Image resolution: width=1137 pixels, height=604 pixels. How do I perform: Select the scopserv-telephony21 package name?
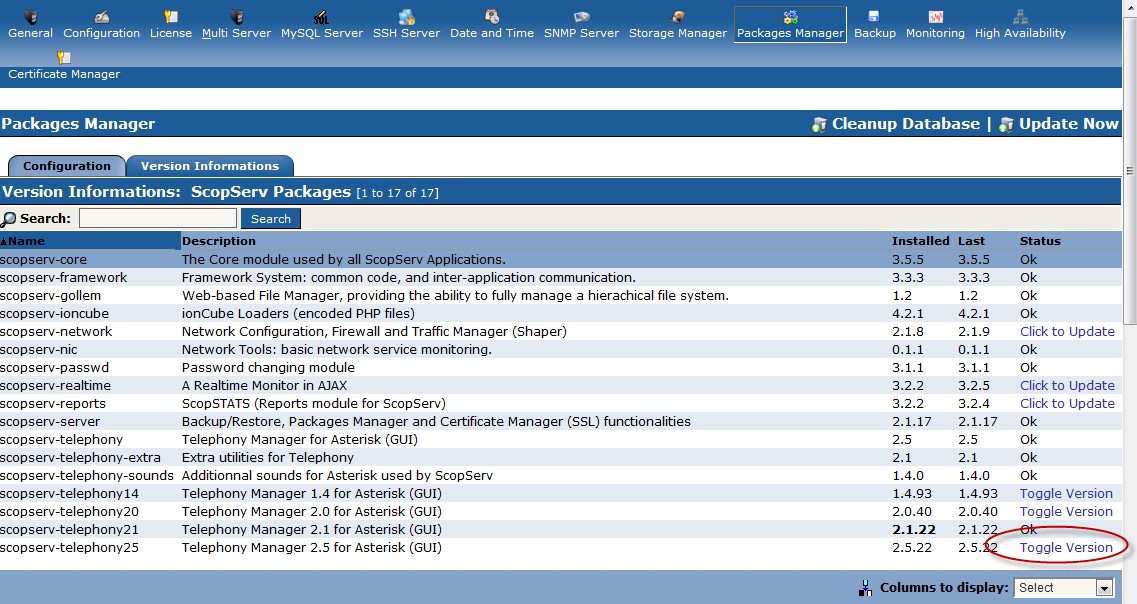tap(70, 530)
